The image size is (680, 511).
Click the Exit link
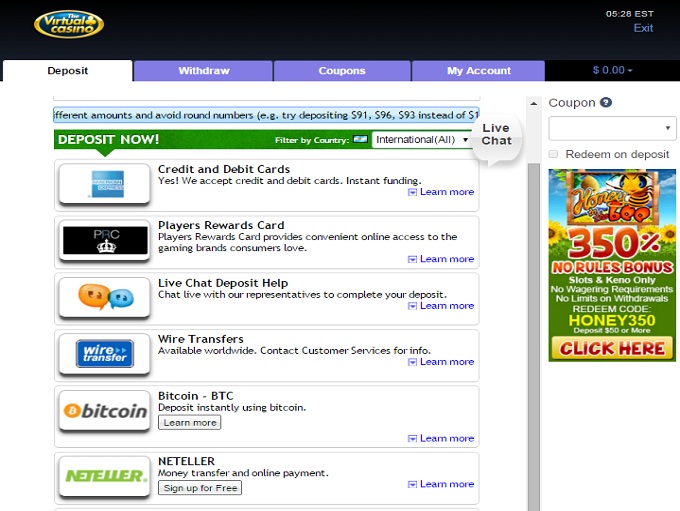pos(643,28)
